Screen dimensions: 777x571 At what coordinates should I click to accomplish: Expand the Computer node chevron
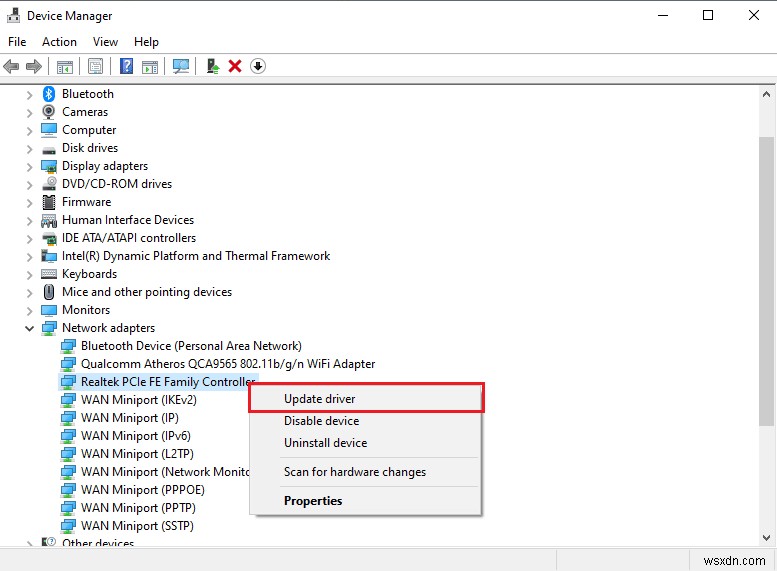29,131
